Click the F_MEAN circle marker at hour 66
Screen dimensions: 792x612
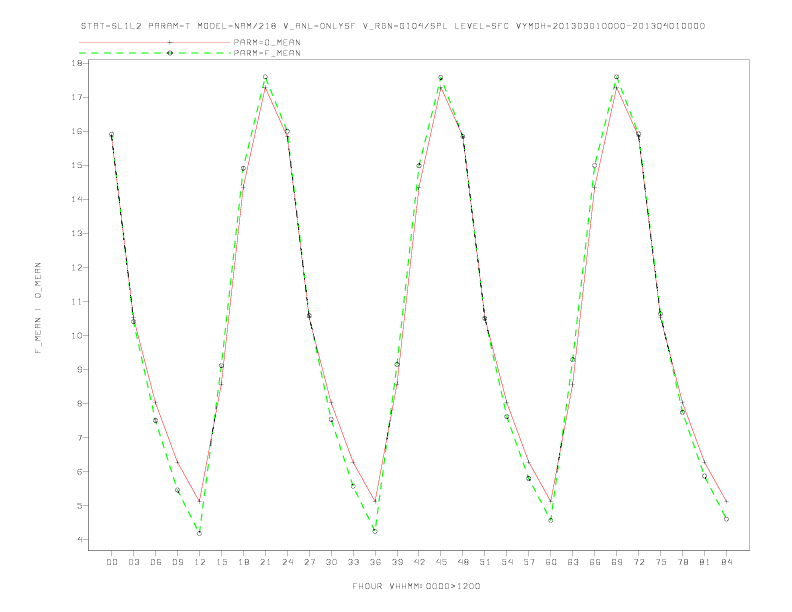[x=595, y=166]
